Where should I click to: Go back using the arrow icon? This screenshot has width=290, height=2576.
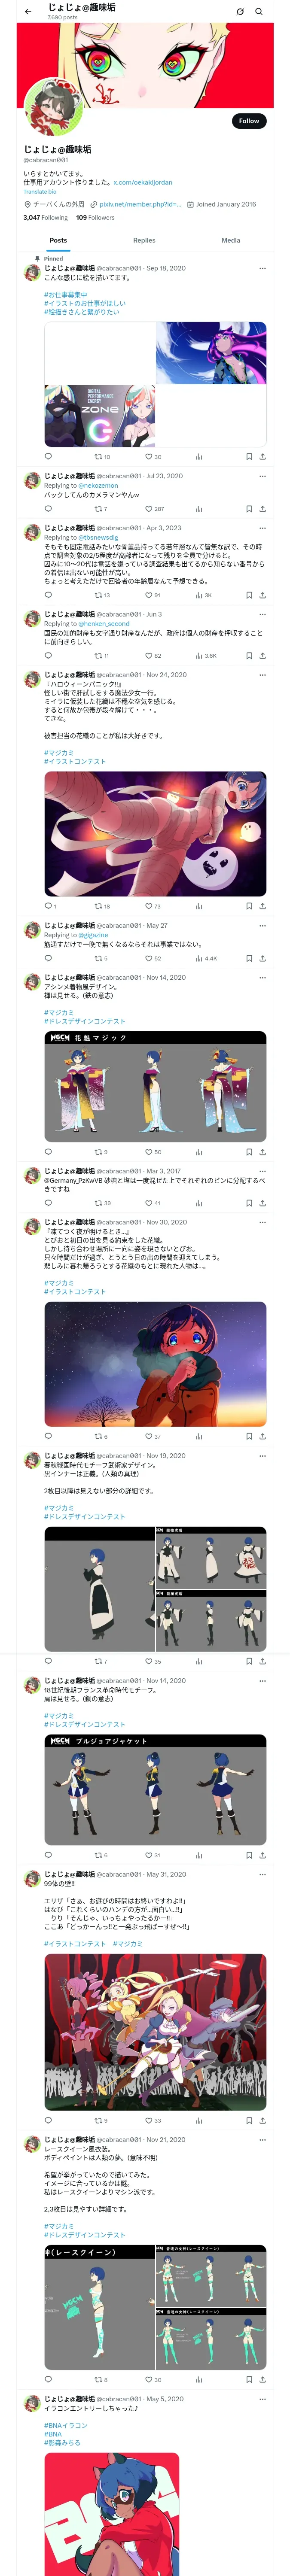[28, 12]
